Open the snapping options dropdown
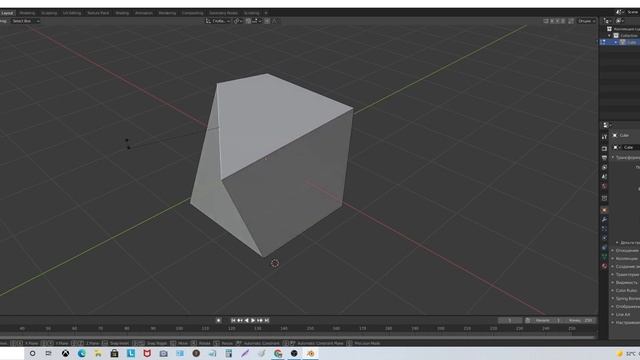This screenshot has height=360, width=640. point(257,21)
